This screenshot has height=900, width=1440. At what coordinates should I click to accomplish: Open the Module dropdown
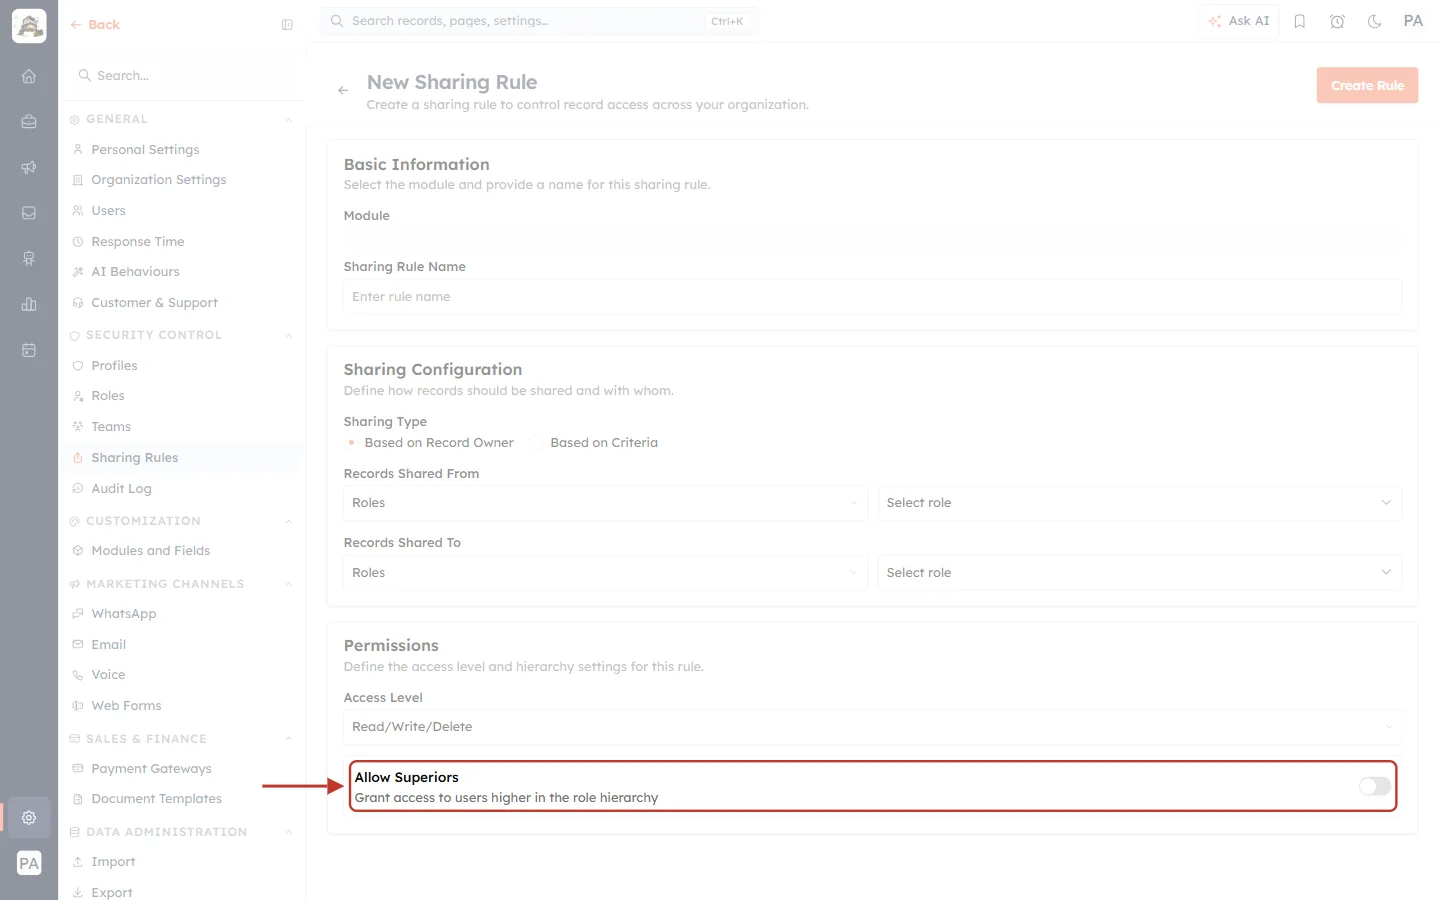tap(872, 240)
